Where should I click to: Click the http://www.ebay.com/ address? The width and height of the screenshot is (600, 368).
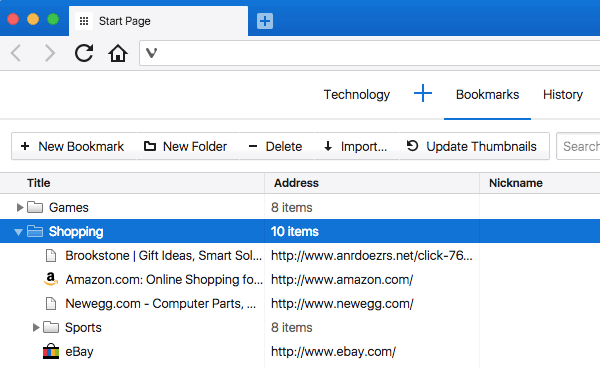pos(333,352)
